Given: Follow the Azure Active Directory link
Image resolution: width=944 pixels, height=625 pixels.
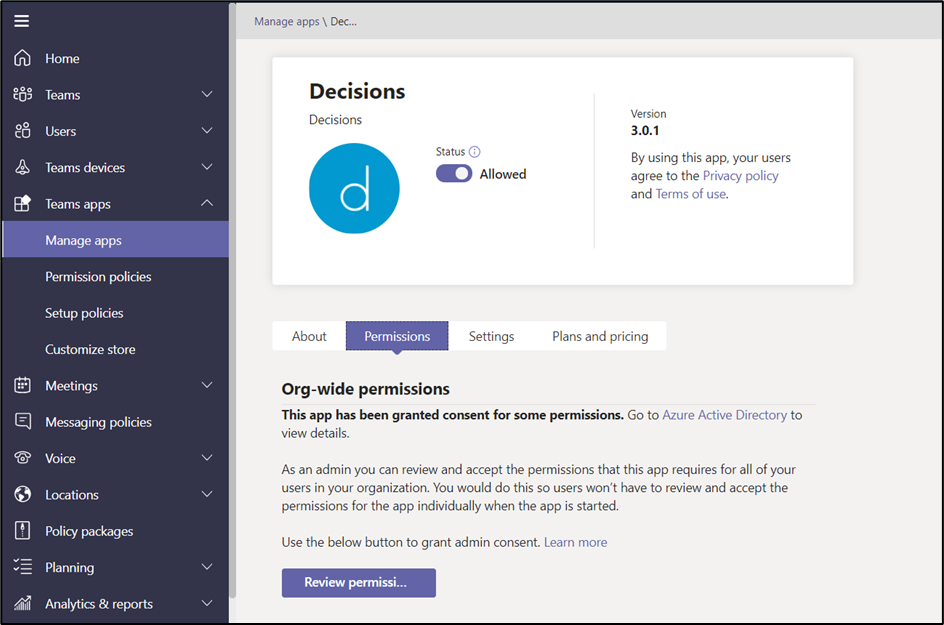Looking at the screenshot, I should [x=724, y=415].
